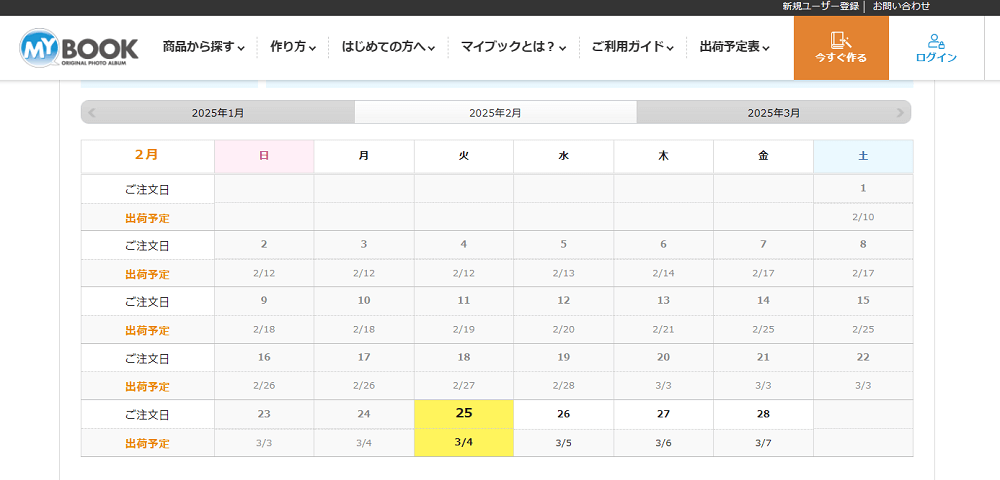Click the previous month left arrow
Image resolution: width=1000 pixels, height=480 pixels.
(x=92, y=113)
